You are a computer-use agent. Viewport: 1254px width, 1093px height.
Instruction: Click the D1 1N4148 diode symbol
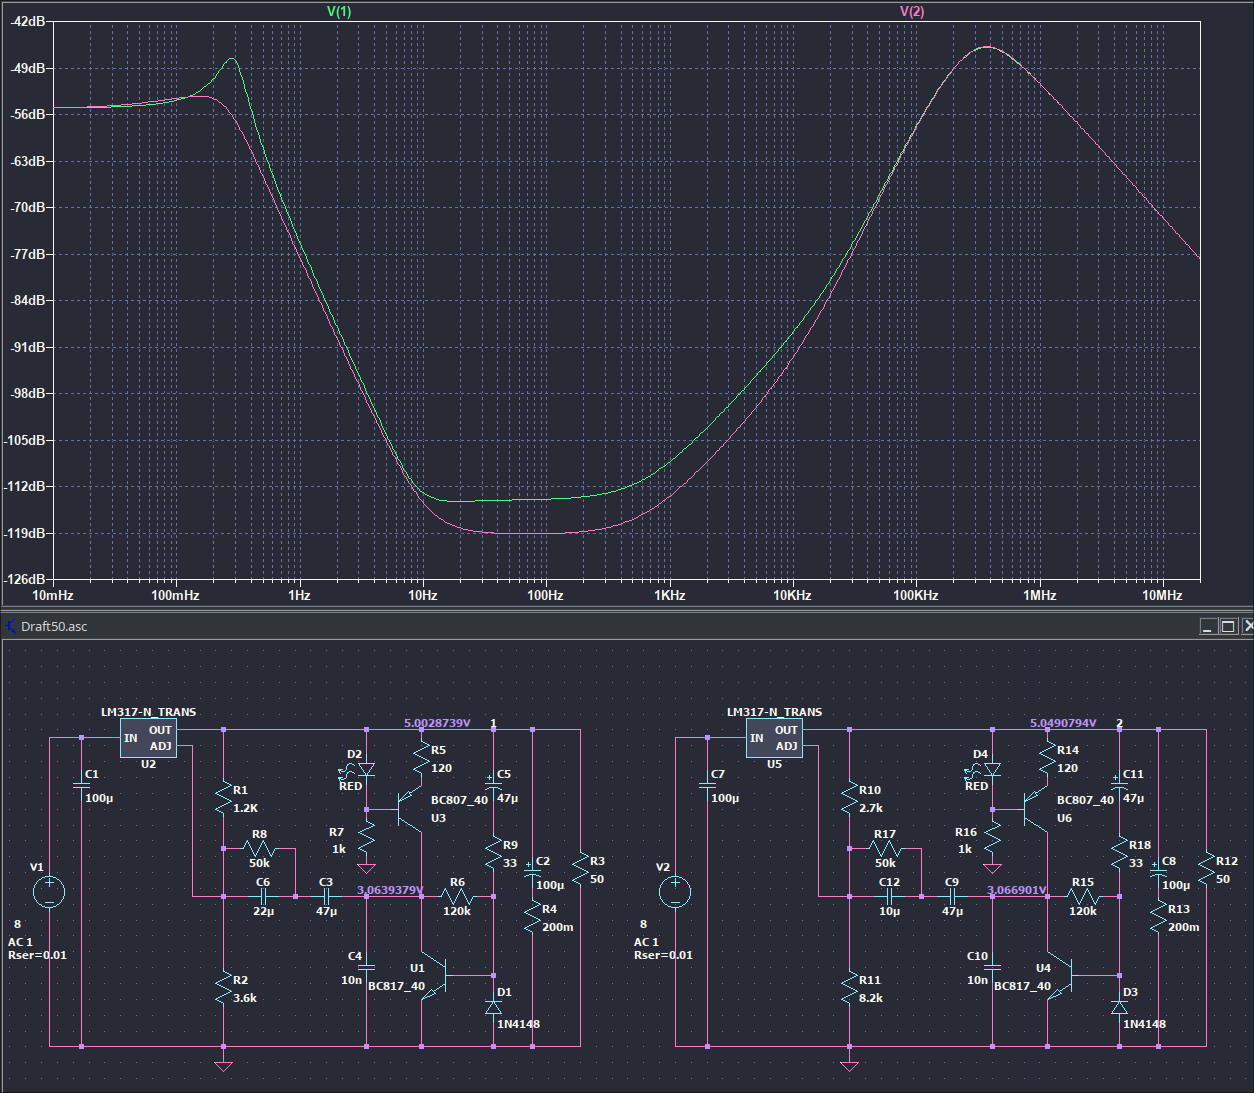pyautogui.click(x=493, y=1007)
